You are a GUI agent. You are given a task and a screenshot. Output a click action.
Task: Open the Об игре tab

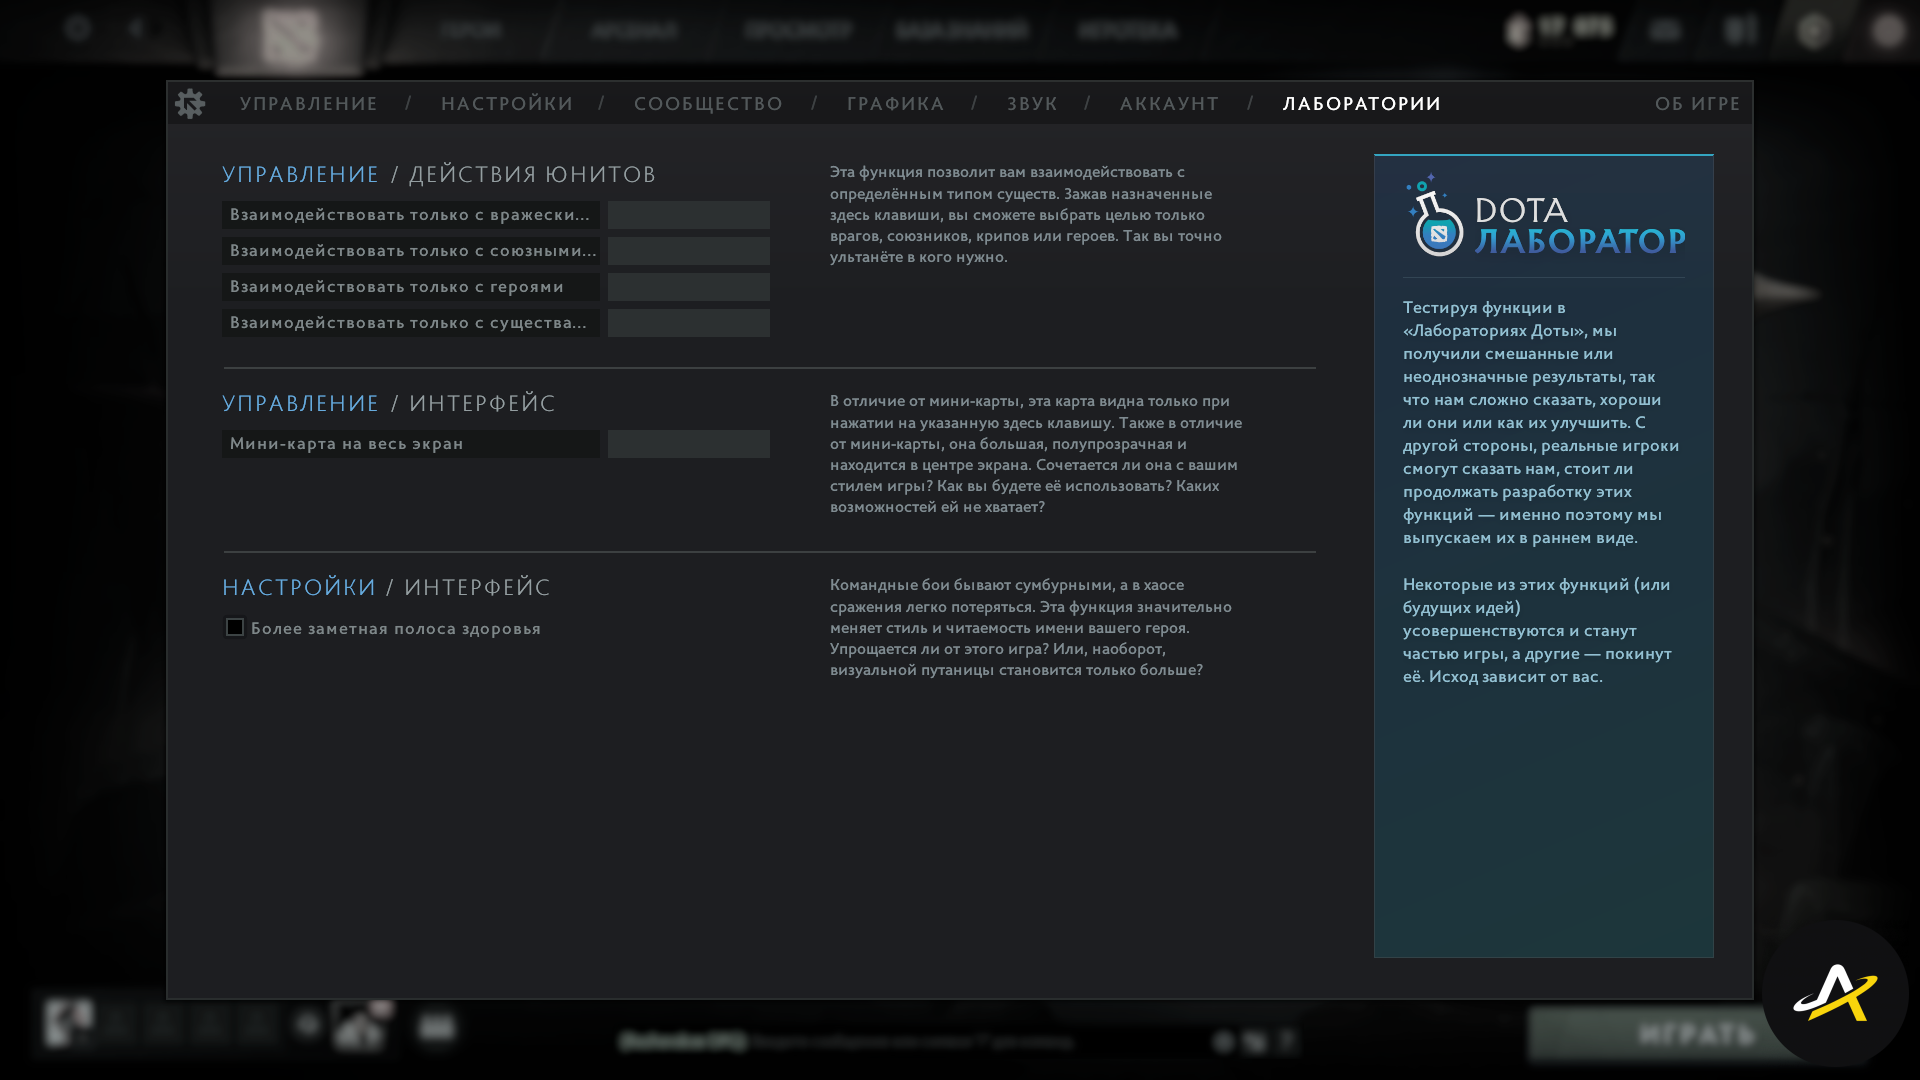(1698, 104)
